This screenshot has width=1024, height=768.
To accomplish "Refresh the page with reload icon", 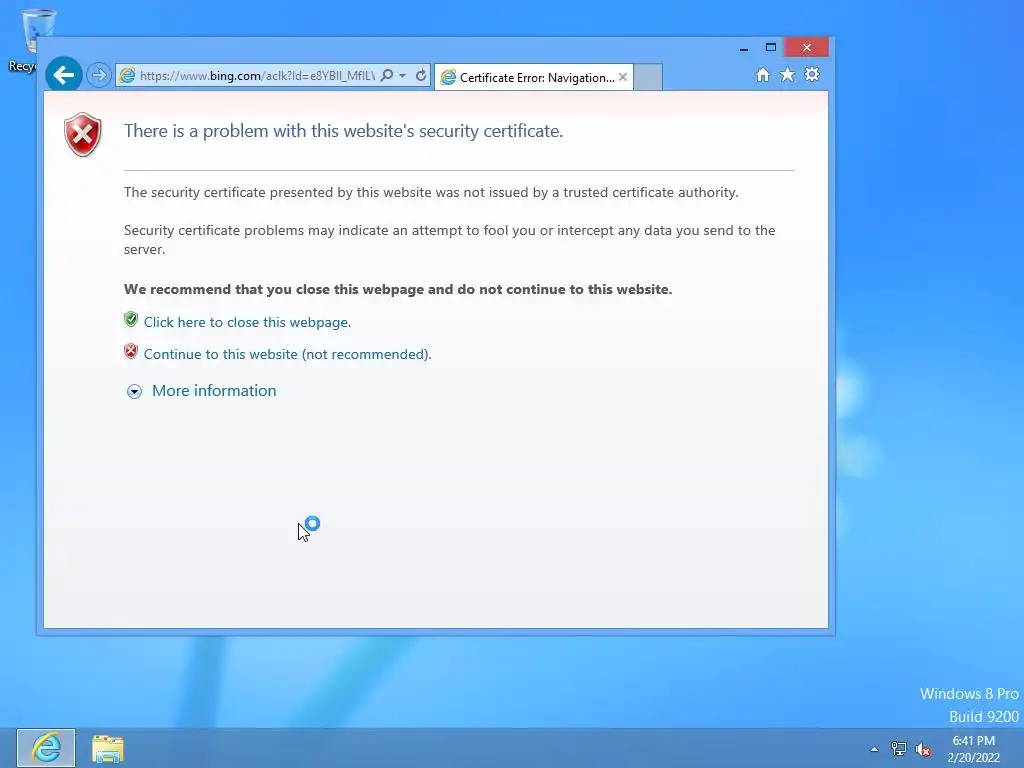I will click(x=421, y=75).
